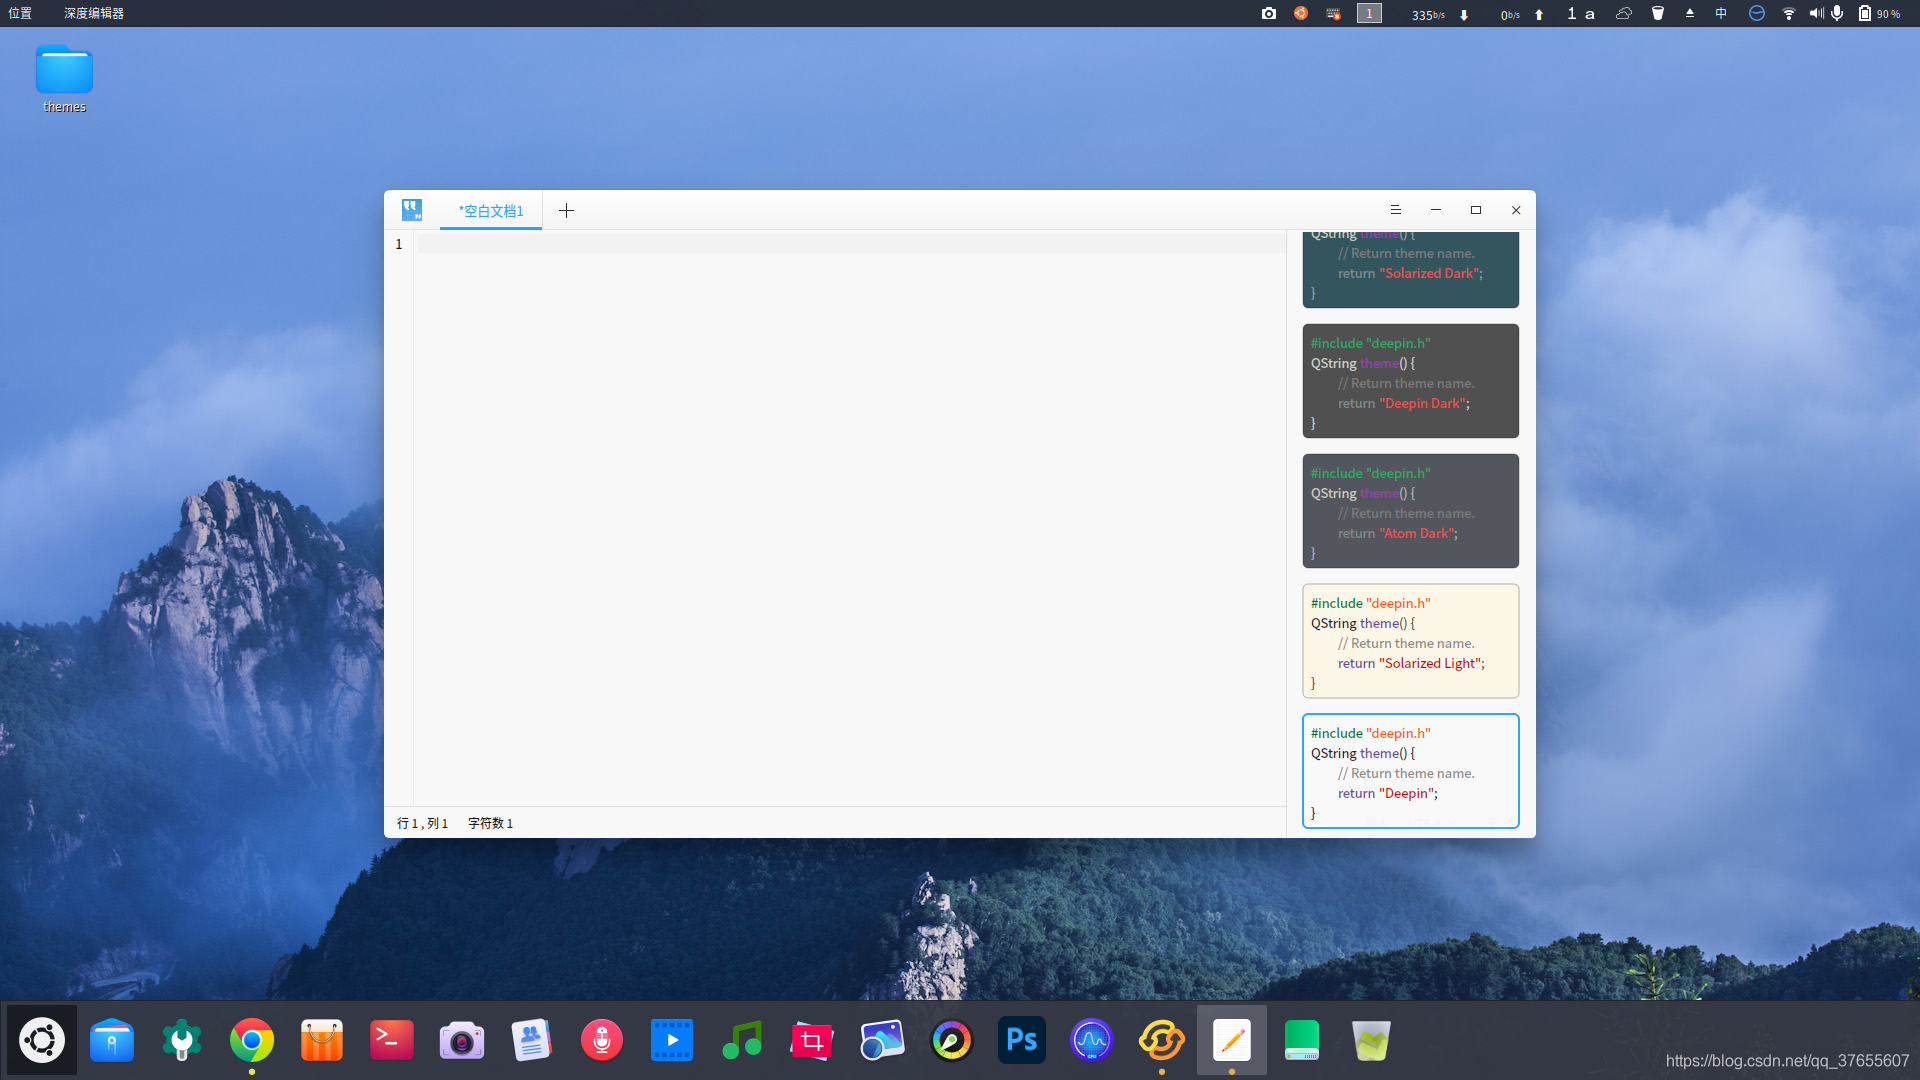
Task: Click the eject tray icon
Action: pyautogui.click(x=1690, y=13)
